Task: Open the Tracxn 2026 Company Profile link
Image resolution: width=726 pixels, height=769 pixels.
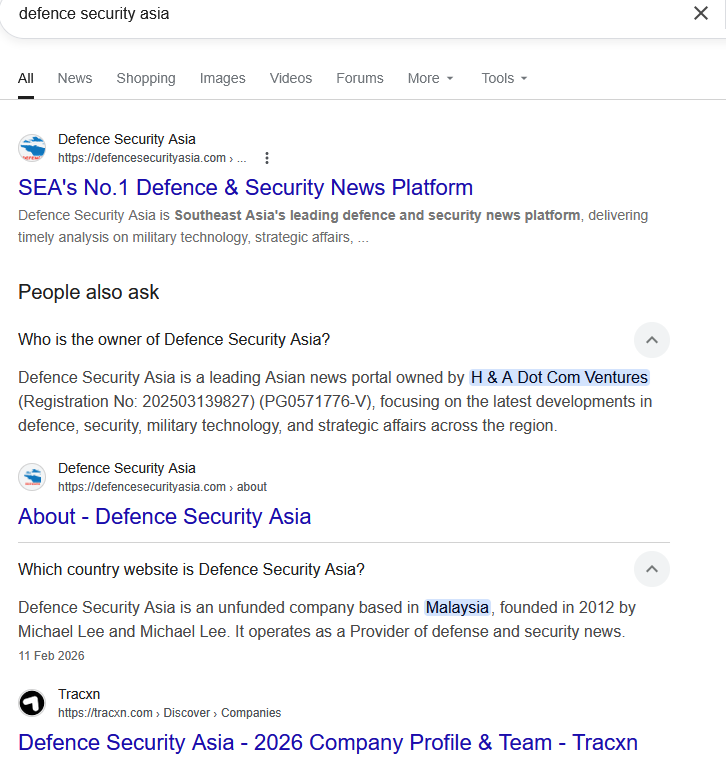Action: tap(328, 743)
